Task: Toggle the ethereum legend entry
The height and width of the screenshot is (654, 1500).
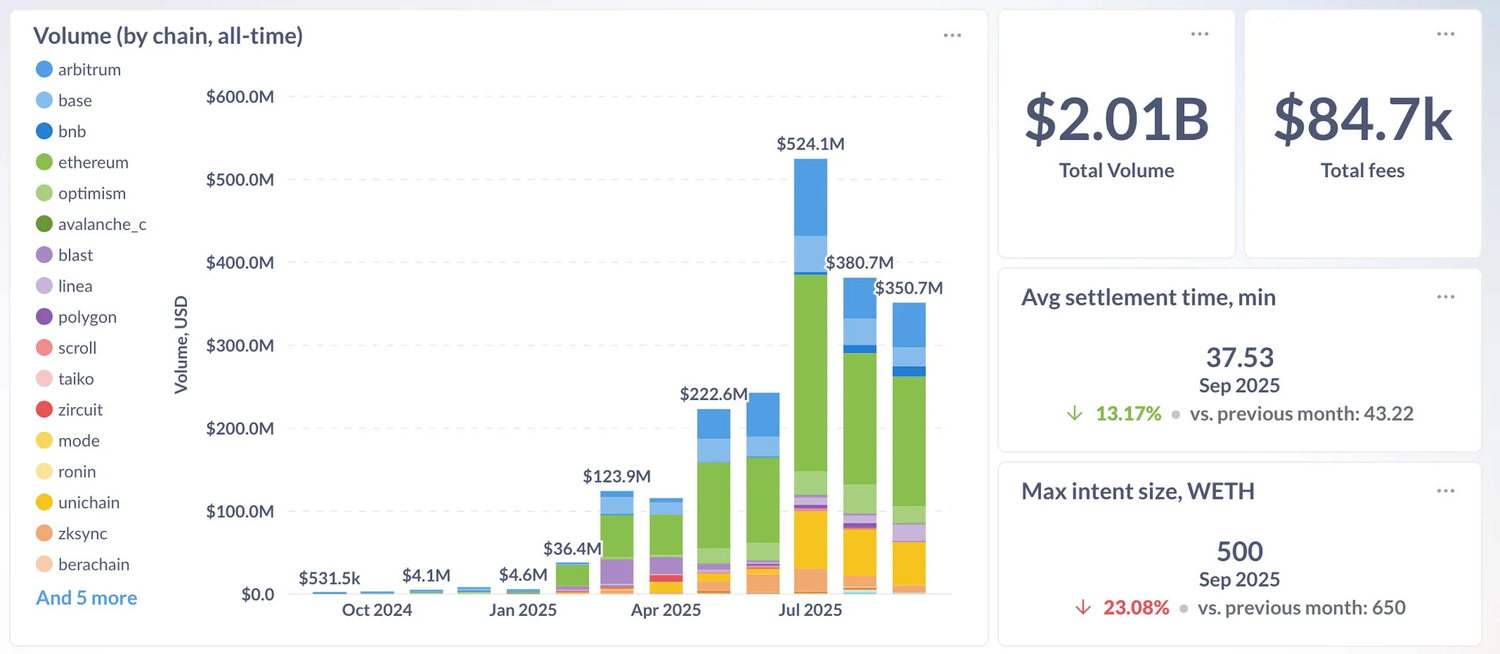Action: 93,163
